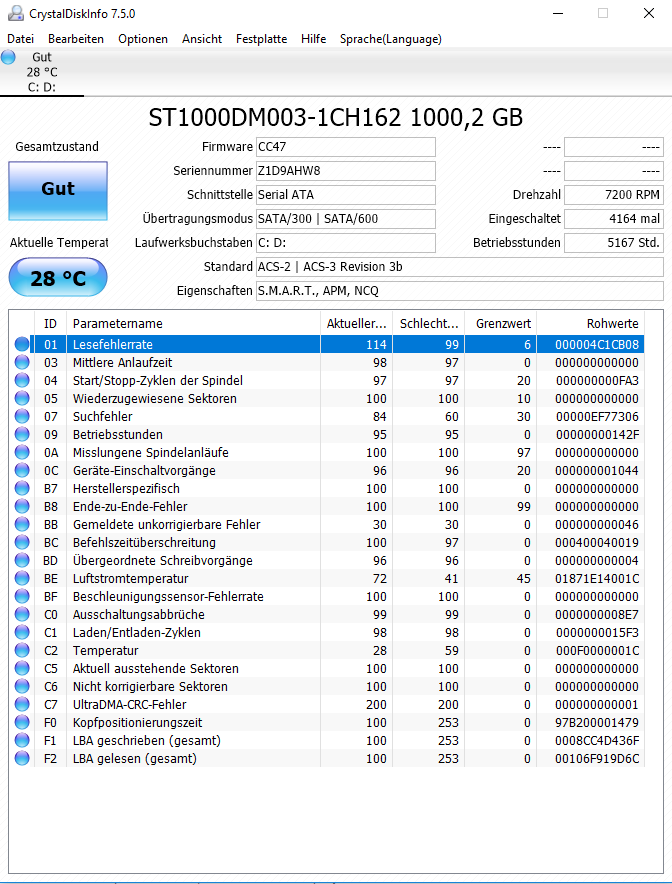Click the Drehzahl value 7200 RPM

[x=614, y=195]
